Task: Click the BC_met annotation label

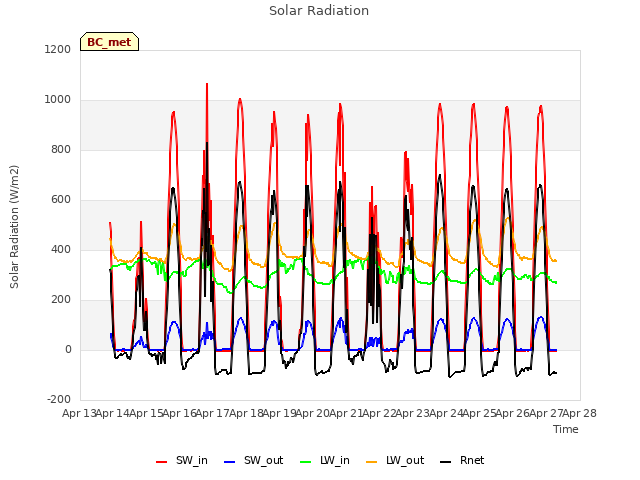Action: coord(109,42)
